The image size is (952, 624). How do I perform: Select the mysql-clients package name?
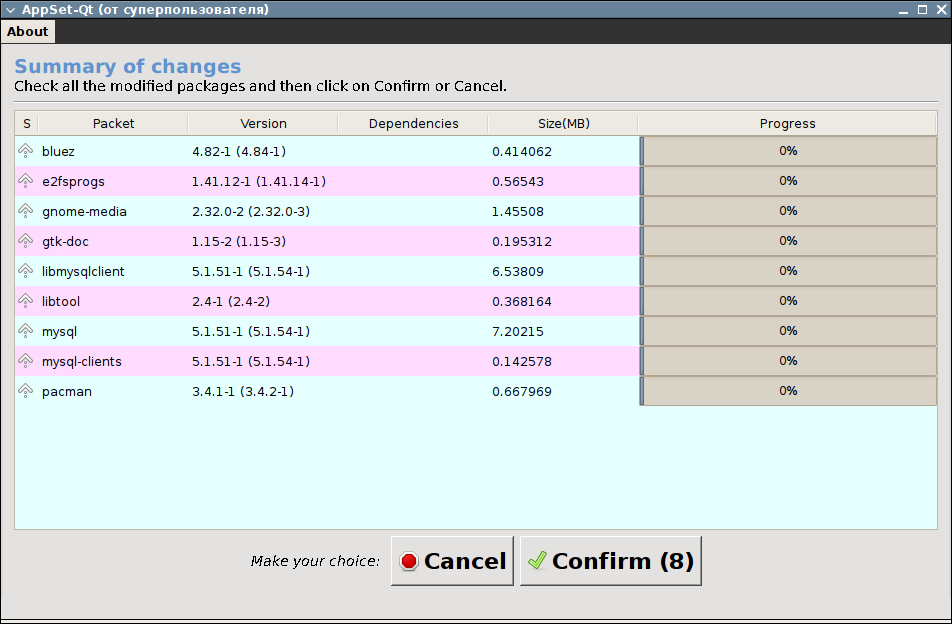(x=82, y=362)
